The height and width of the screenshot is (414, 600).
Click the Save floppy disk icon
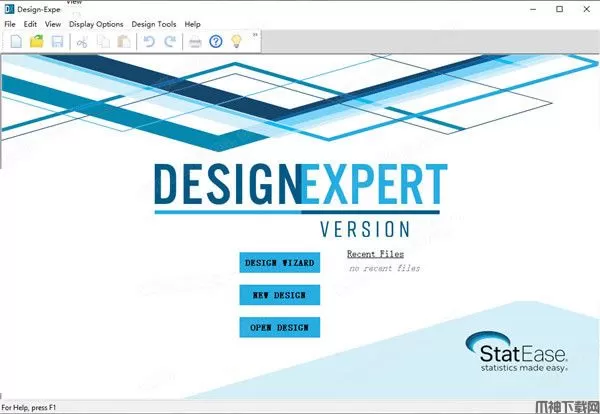tap(57, 41)
